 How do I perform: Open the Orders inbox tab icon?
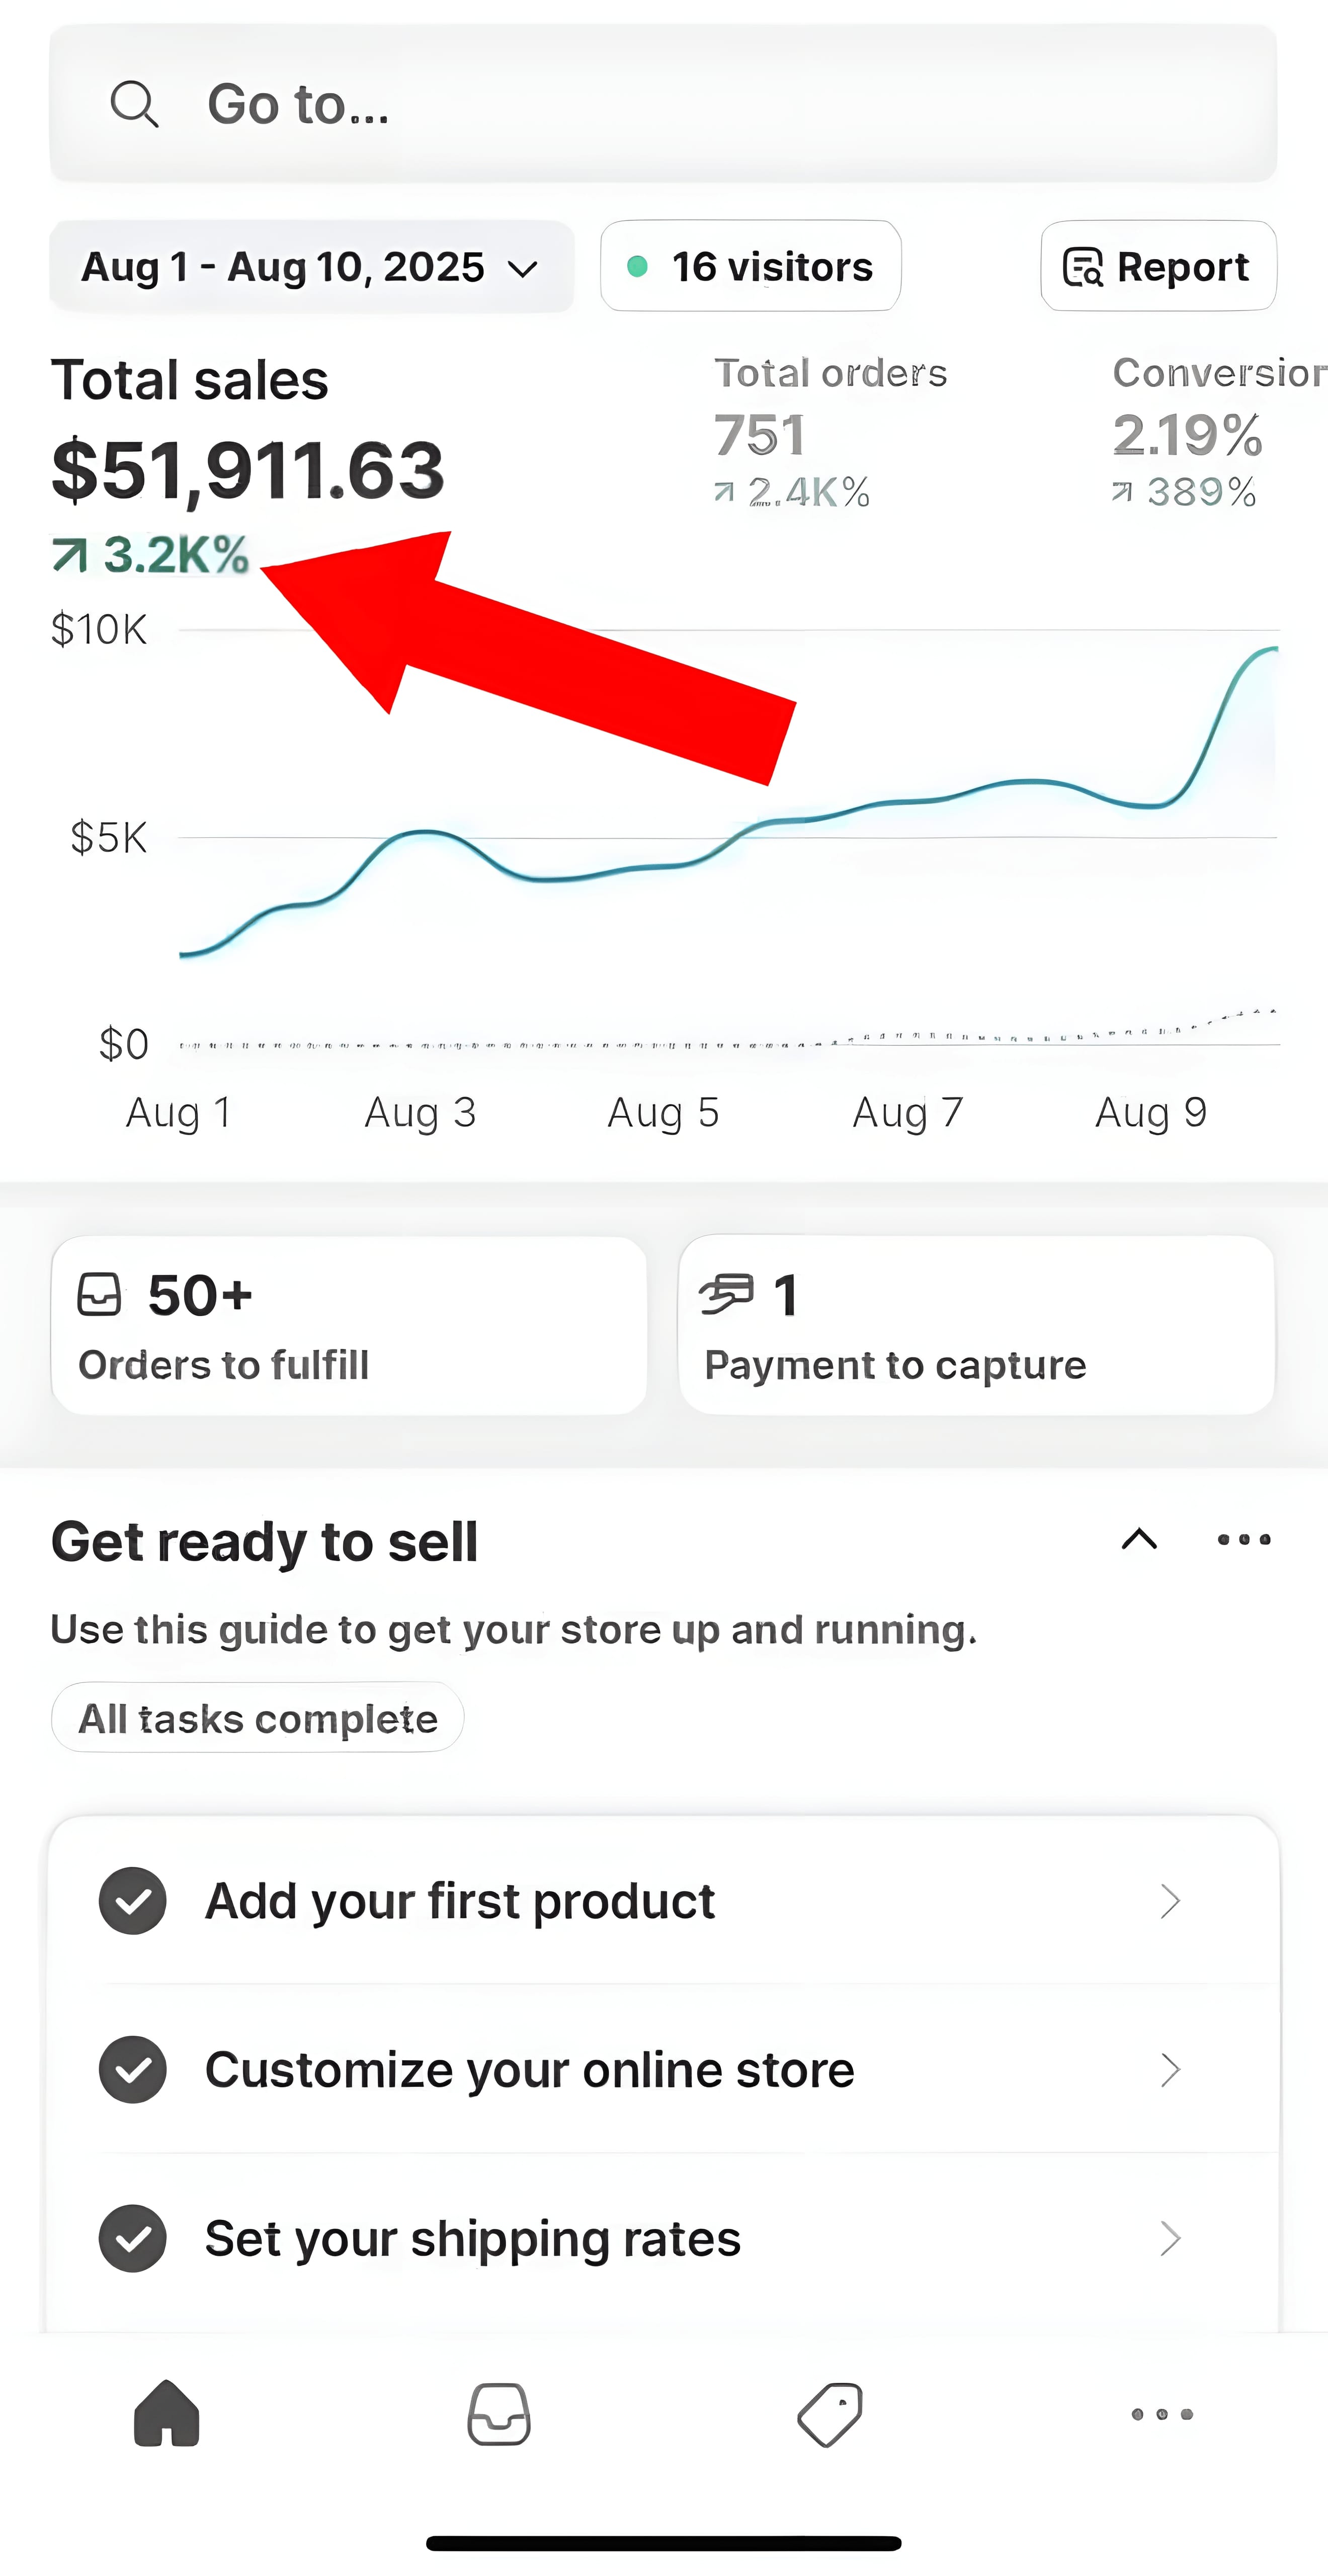pos(499,2414)
